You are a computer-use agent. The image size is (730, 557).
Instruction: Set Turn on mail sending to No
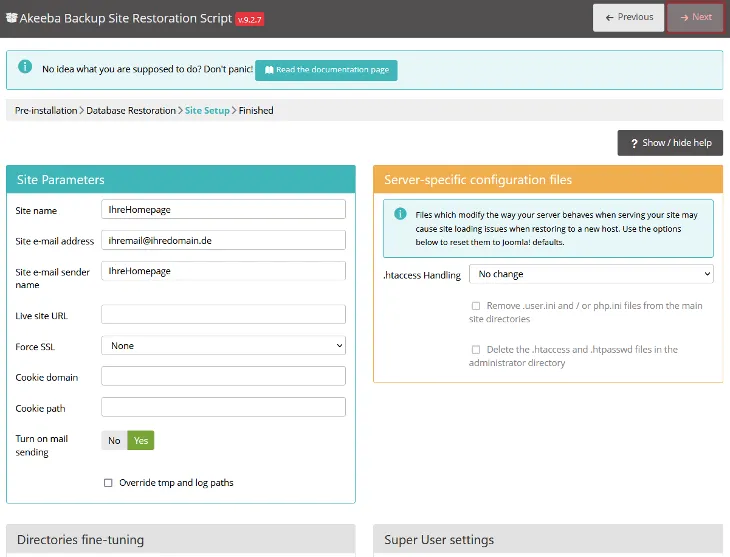point(114,440)
